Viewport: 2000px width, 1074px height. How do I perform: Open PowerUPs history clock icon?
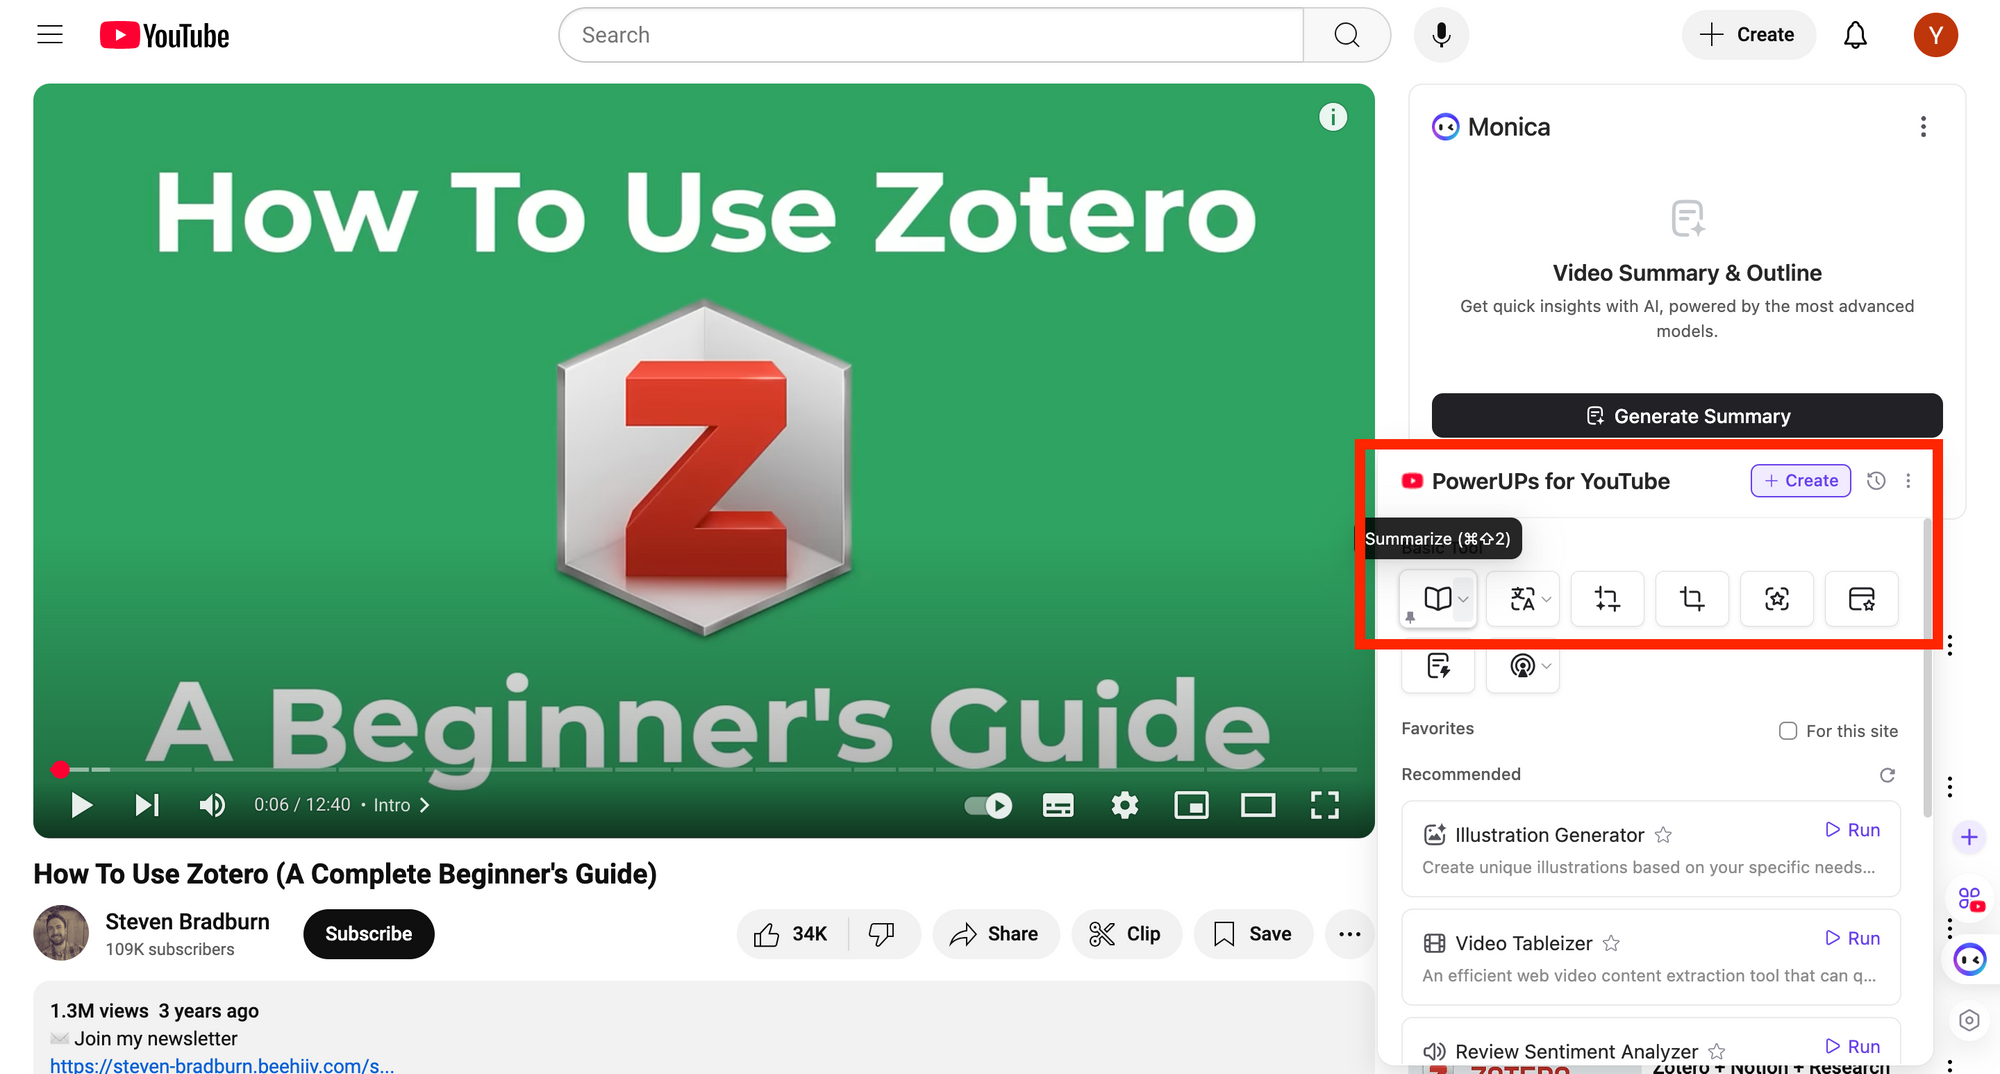pyautogui.click(x=1876, y=481)
